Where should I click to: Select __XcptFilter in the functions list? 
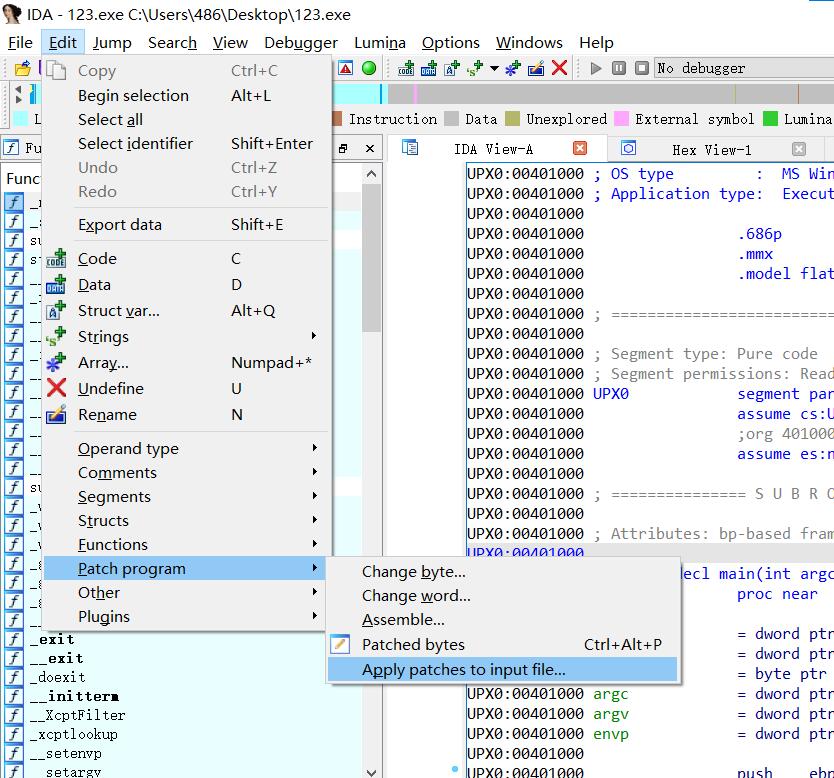point(76,715)
